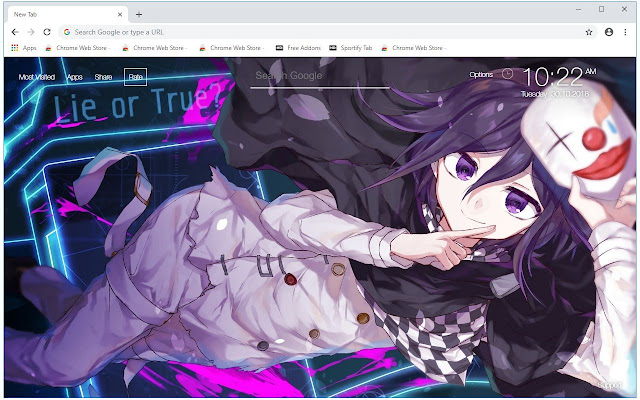Click the Google G icon in address bar
This screenshot has width=640, height=400.
67,32
